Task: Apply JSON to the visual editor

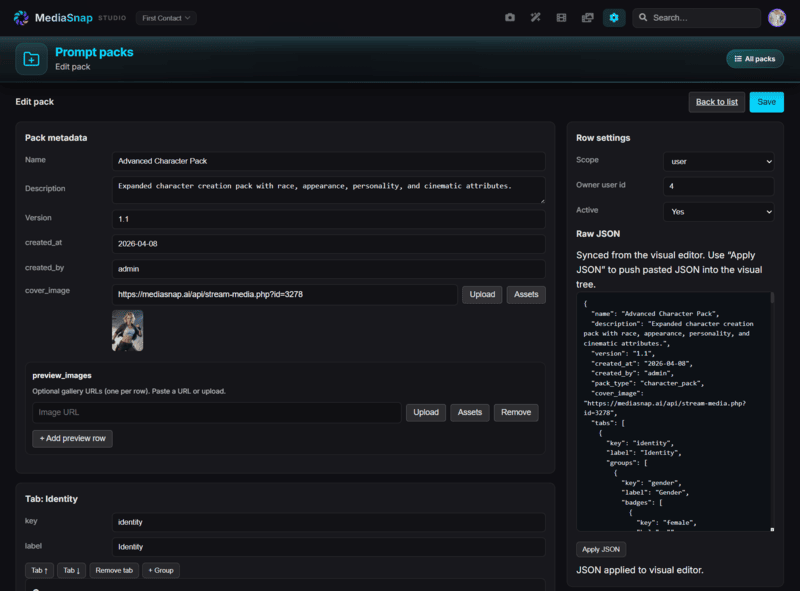Action: (x=600, y=548)
